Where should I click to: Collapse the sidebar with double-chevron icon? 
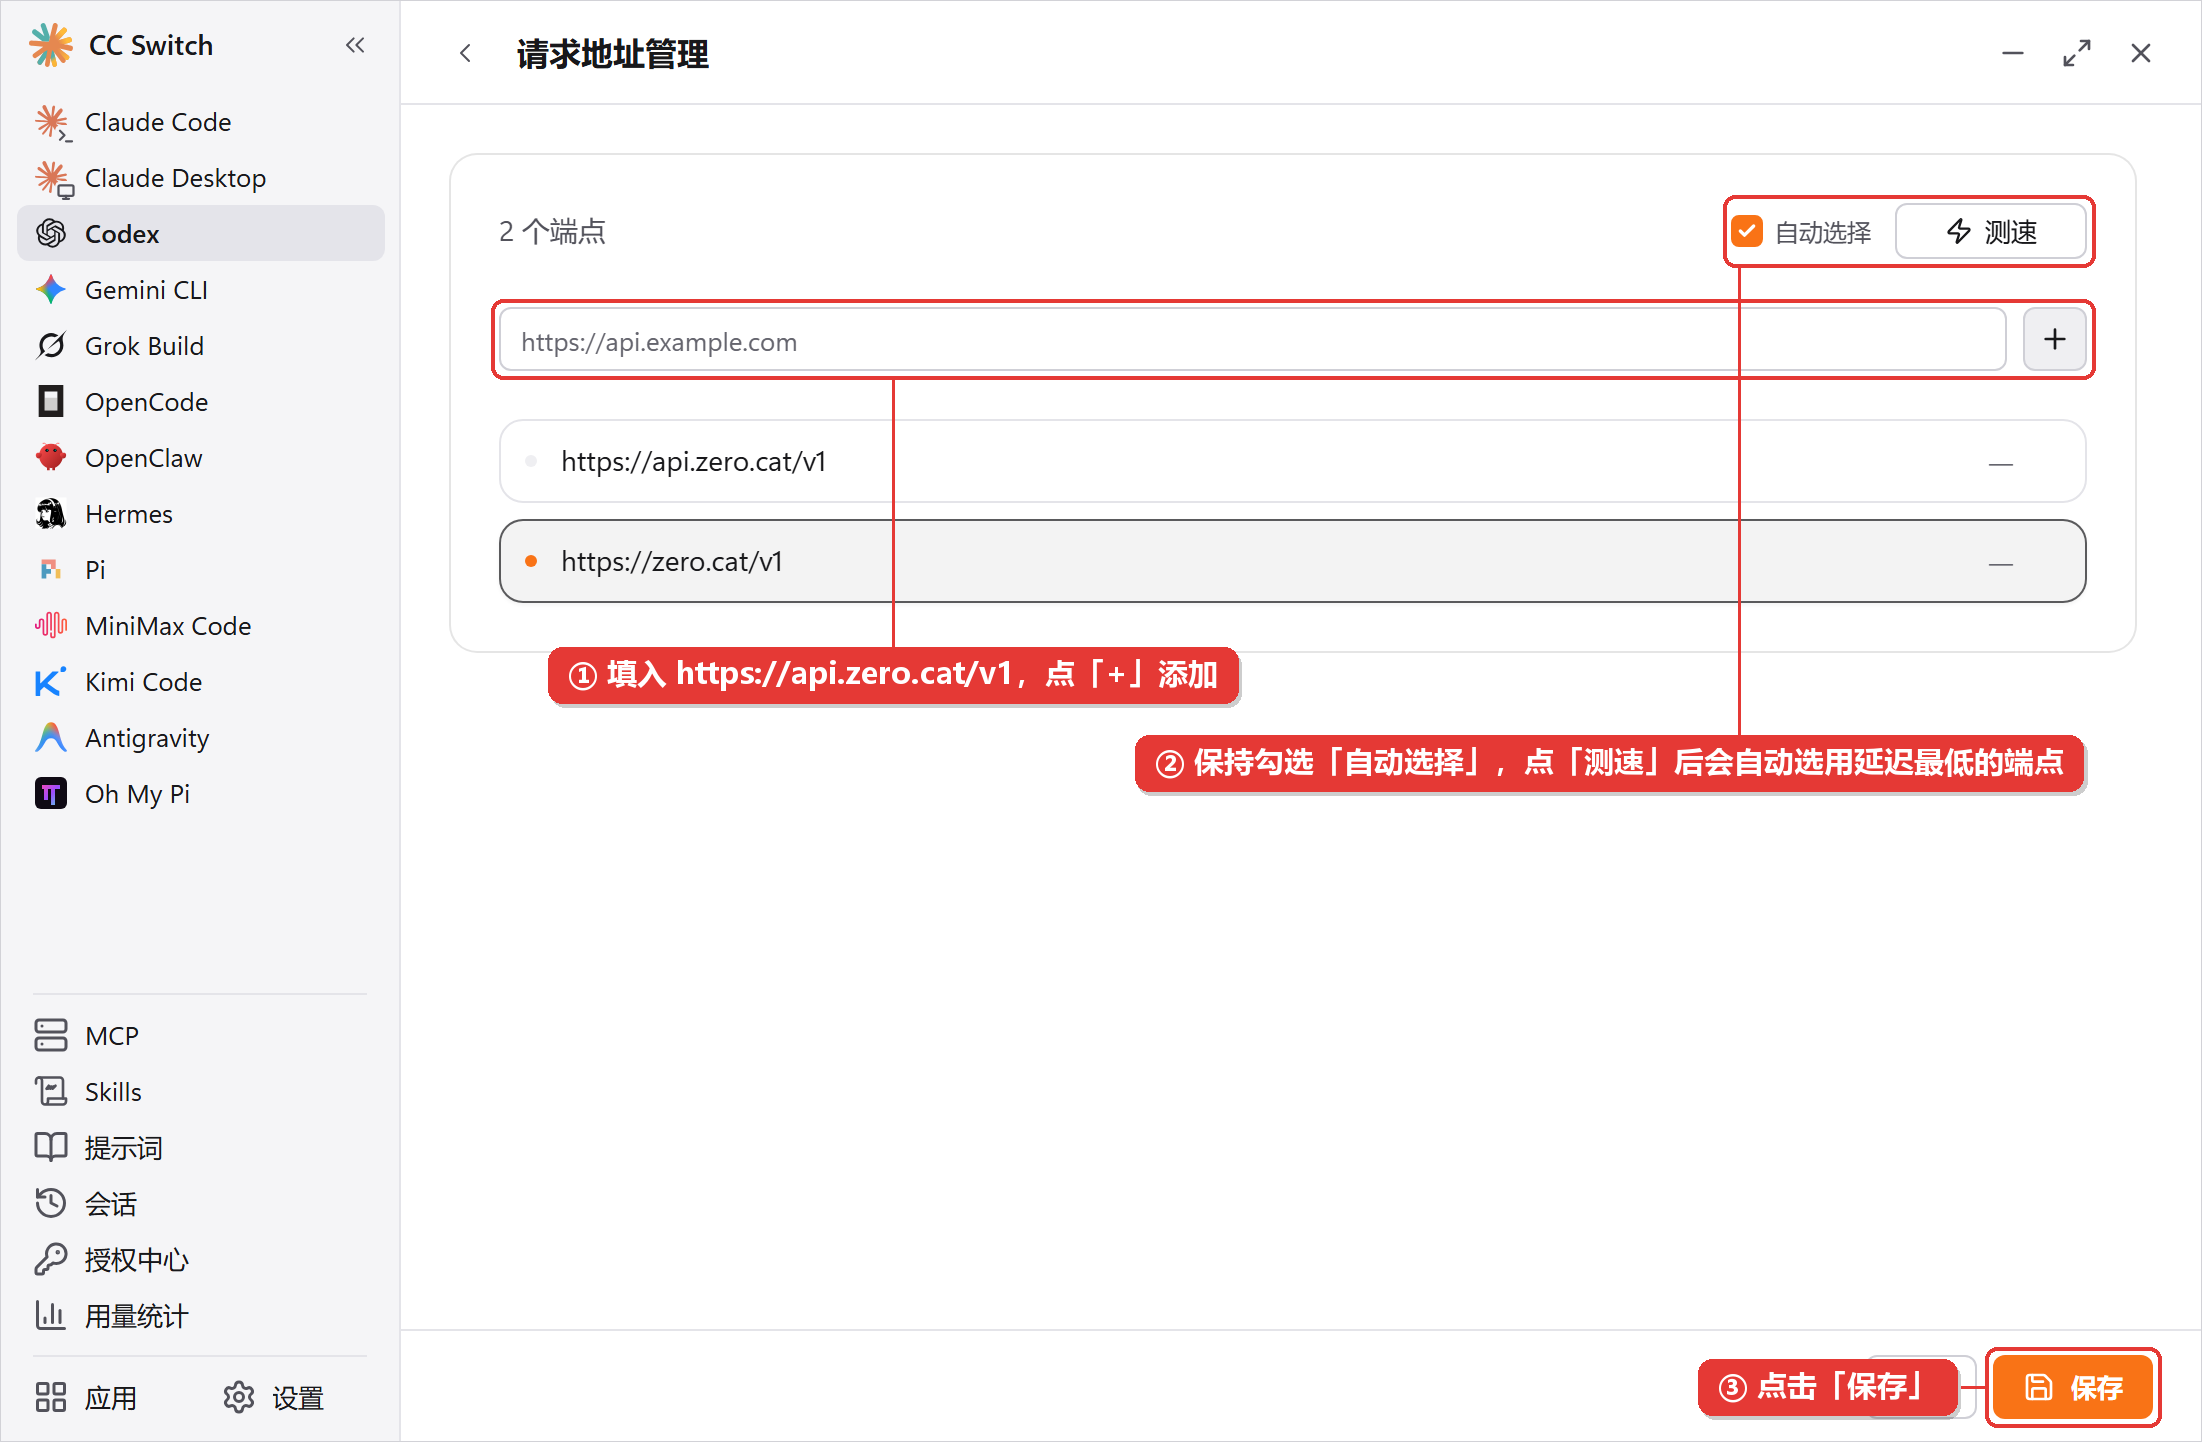pyautogui.click(x=355, y=45)
